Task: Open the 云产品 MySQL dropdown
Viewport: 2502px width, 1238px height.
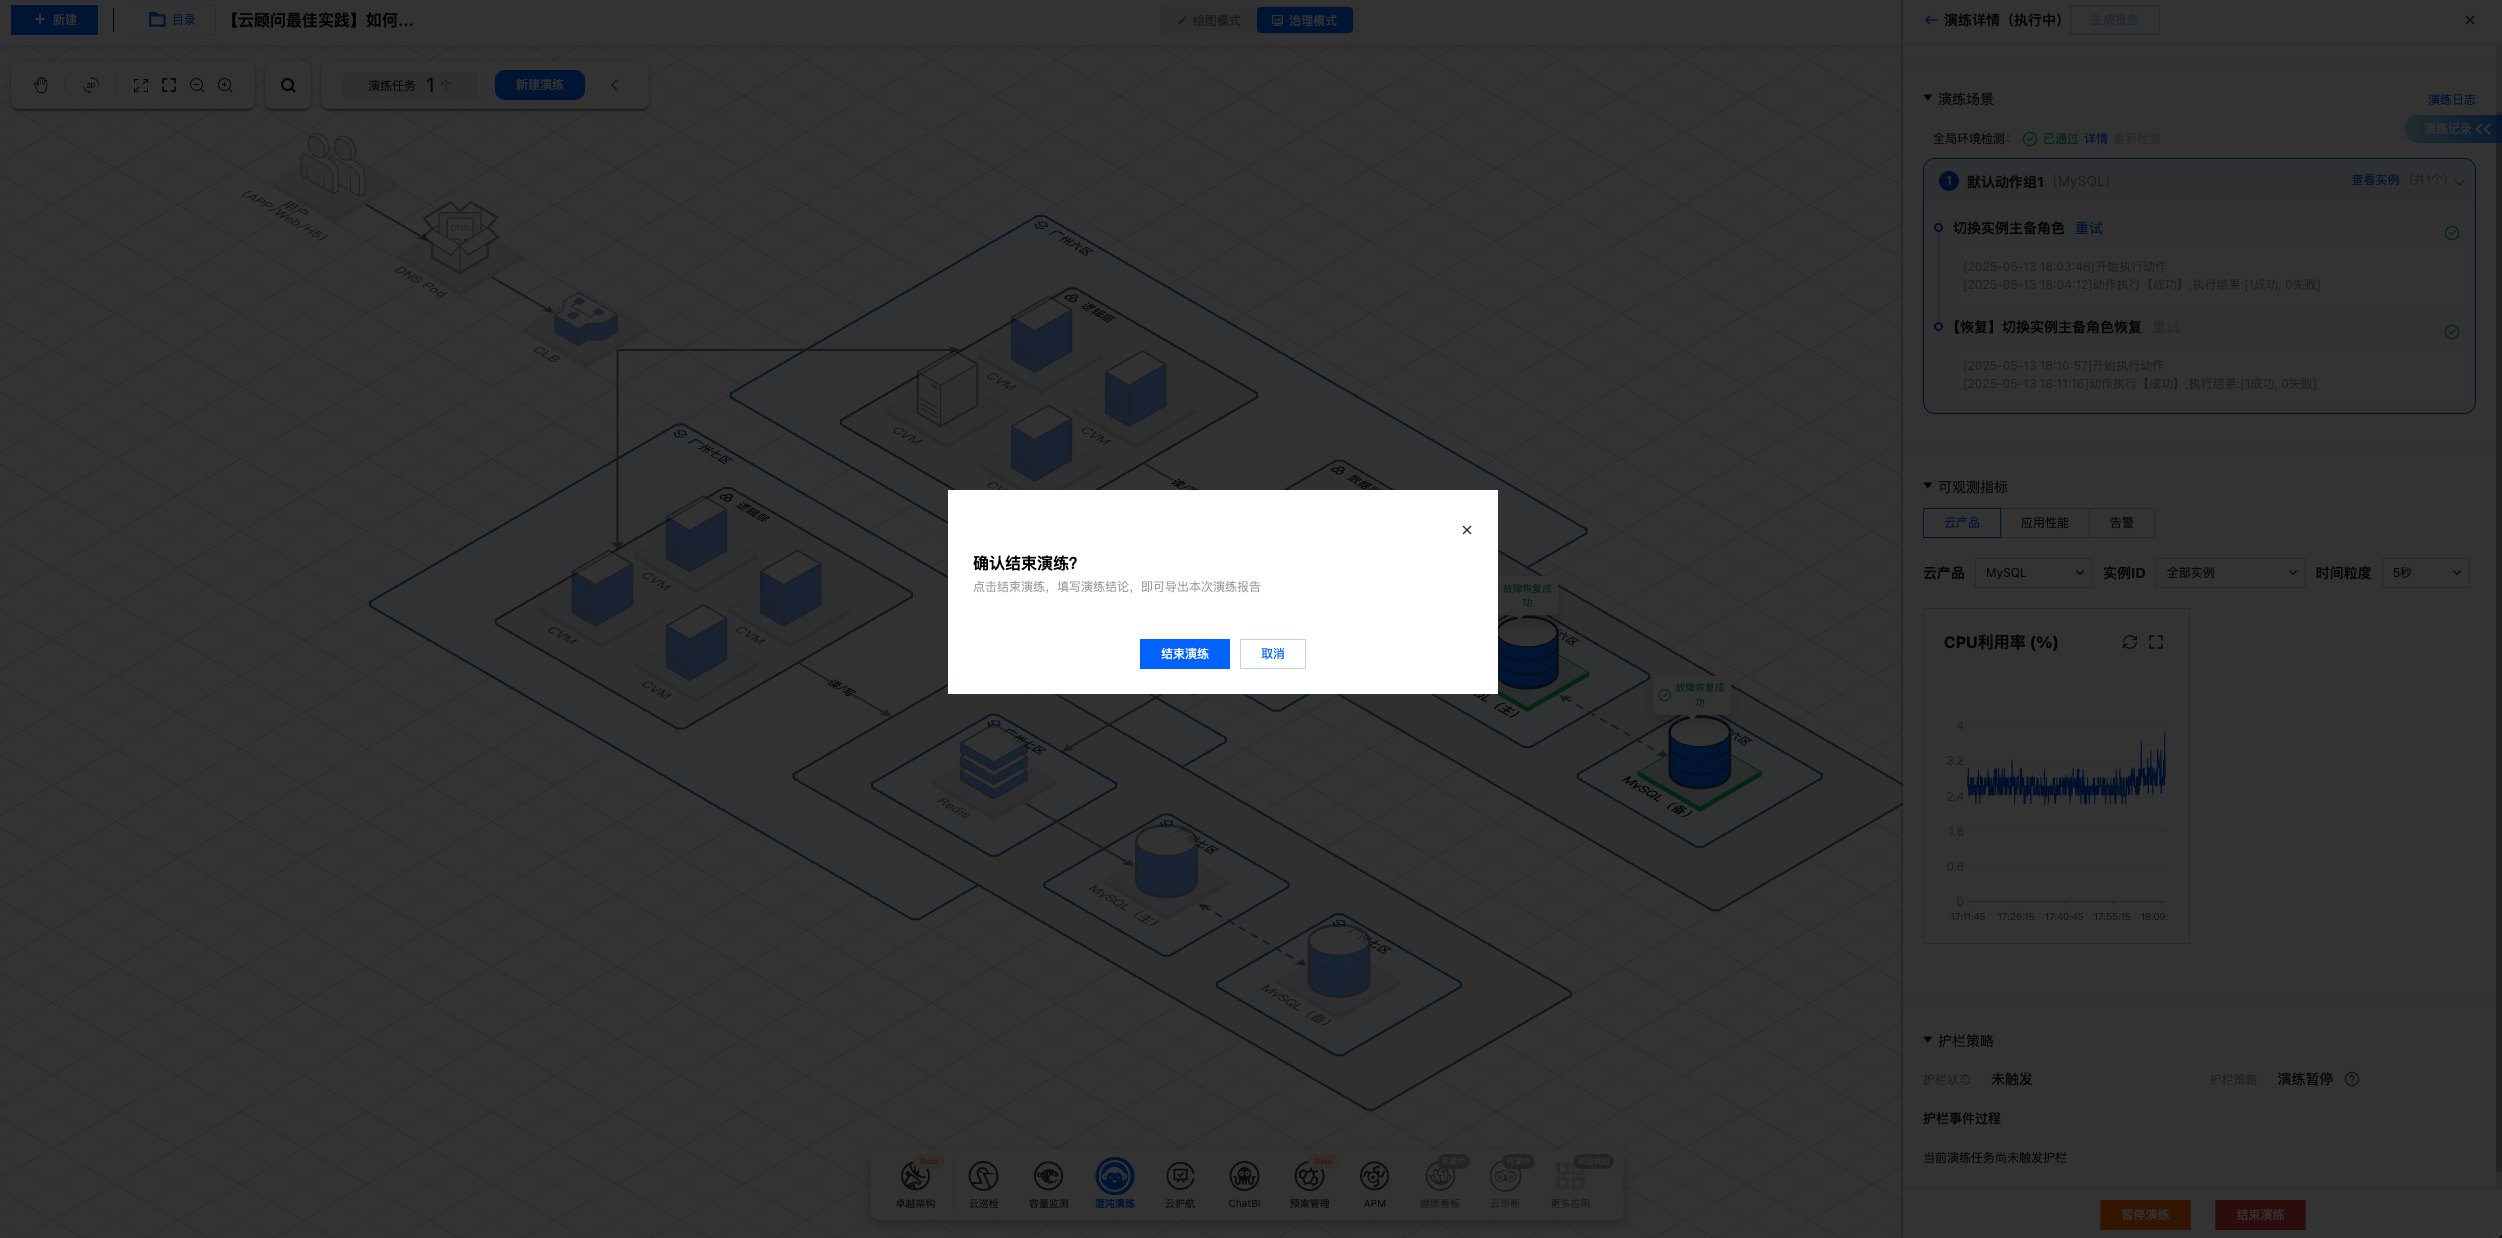Action: (2033, 573)
